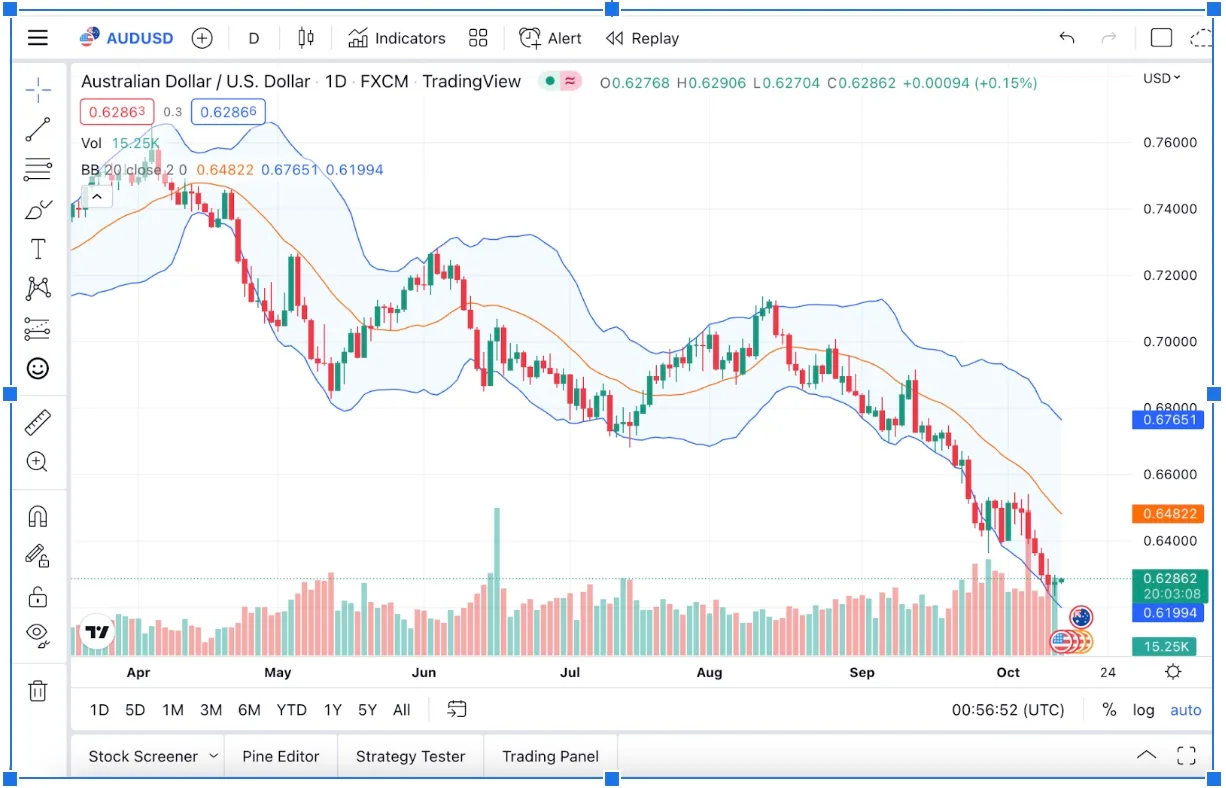Viewport: 1226px width, 788px height.
Task: Select the Text annotation tool
Action: [x=38, y=249]
